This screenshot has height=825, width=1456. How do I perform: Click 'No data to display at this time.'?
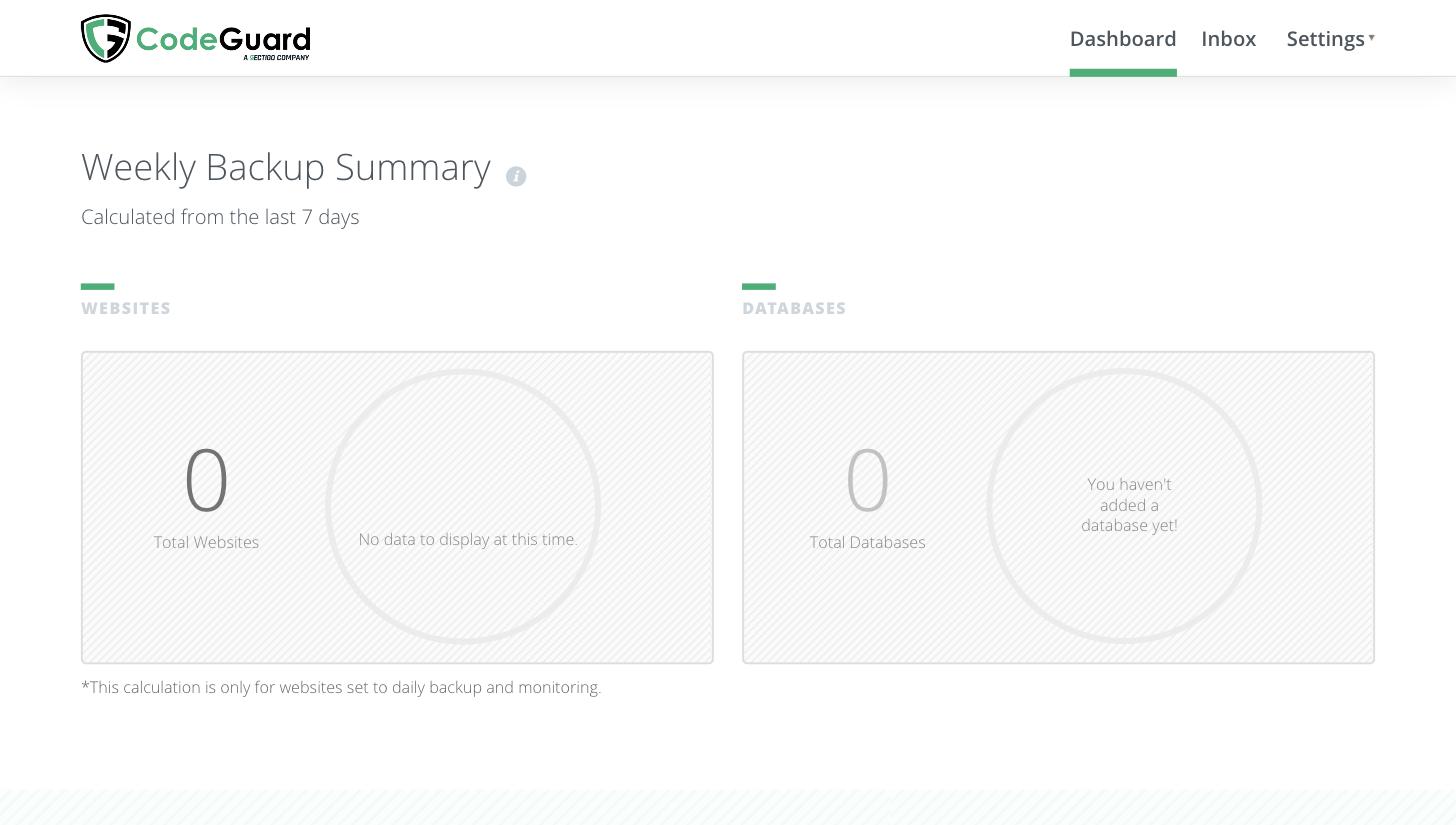click(468, 539)
